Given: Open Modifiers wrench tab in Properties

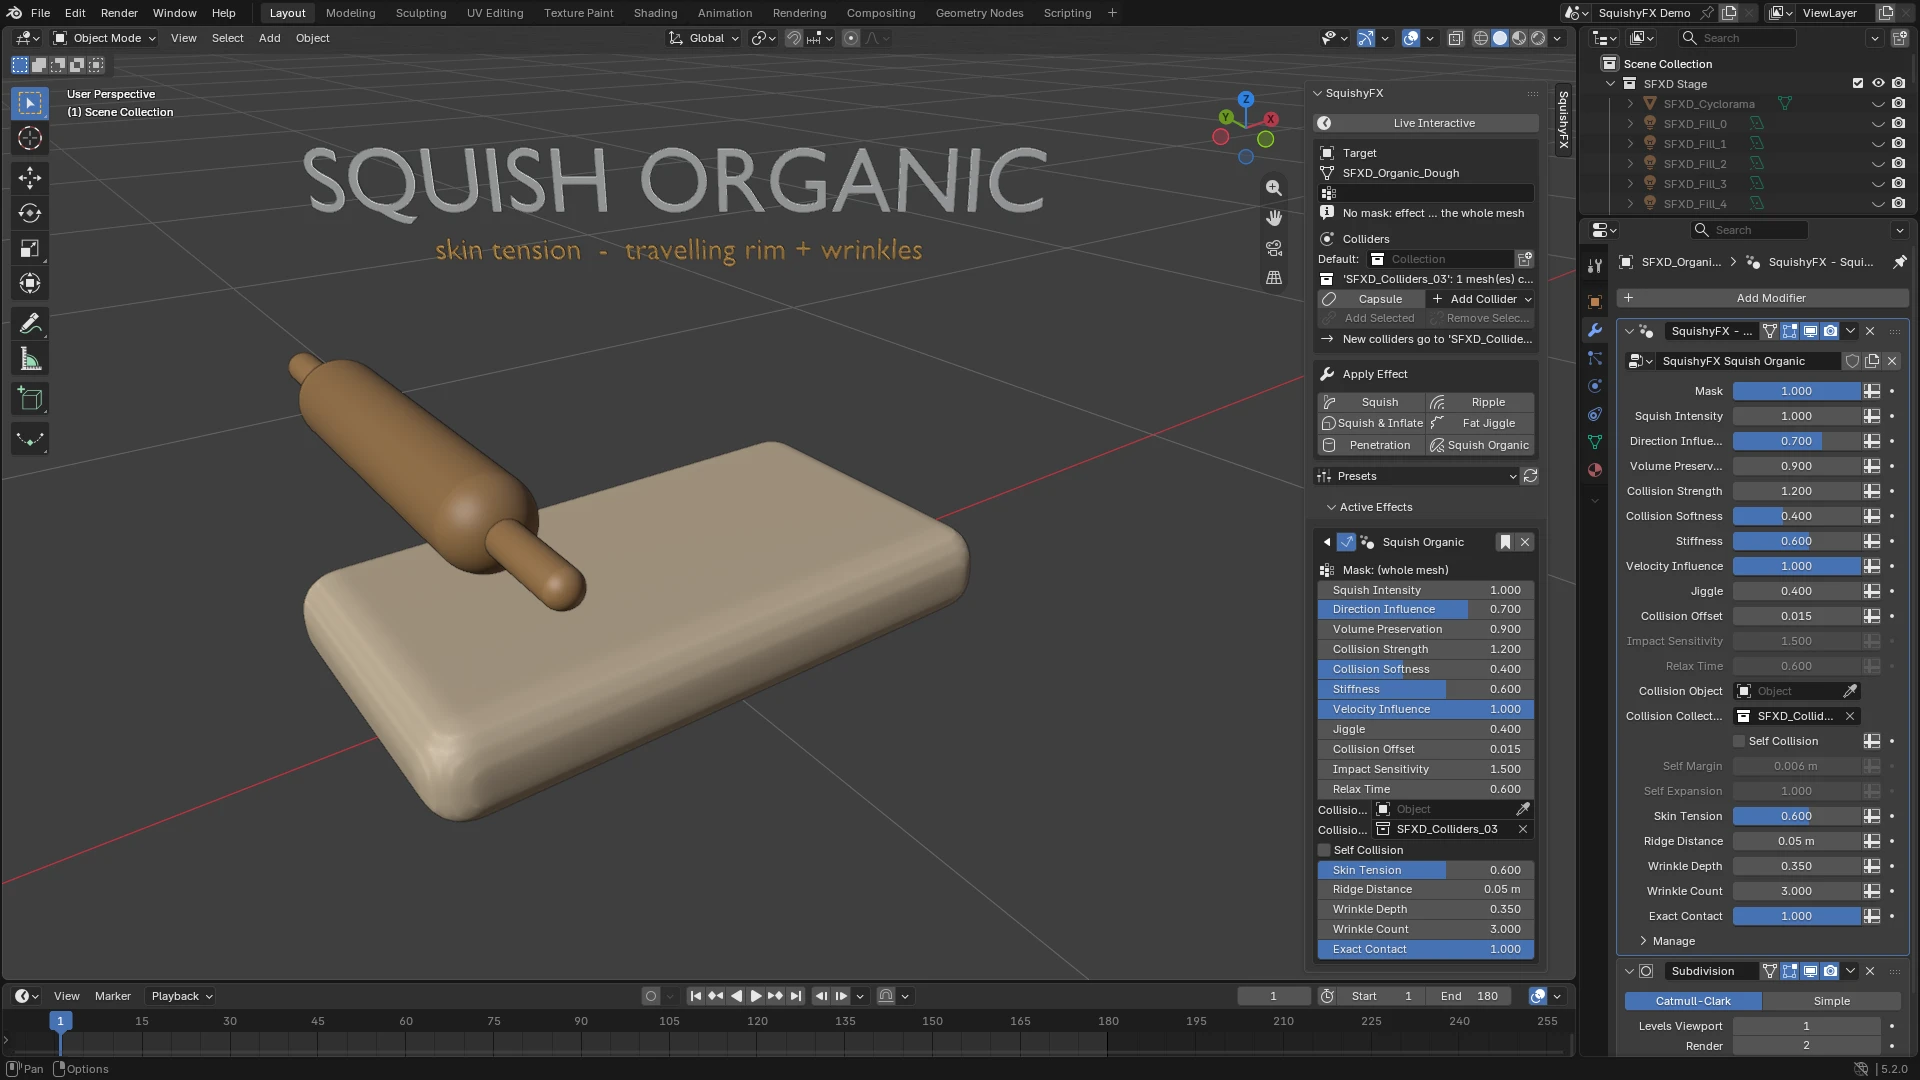Looking at the screenshot, I should coord(1595,330).
